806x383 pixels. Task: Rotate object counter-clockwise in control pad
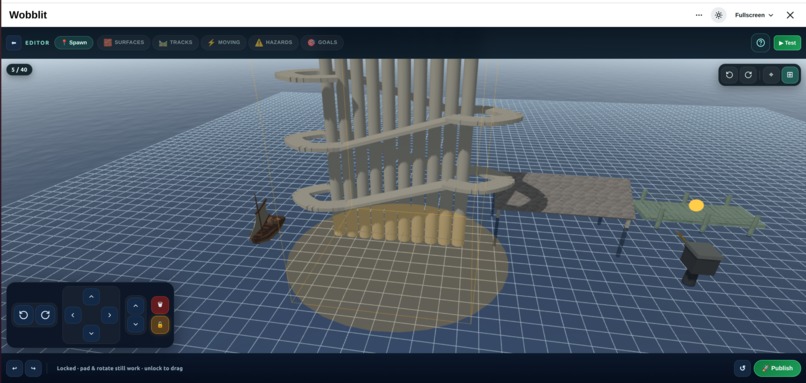(x=23, y=315)
